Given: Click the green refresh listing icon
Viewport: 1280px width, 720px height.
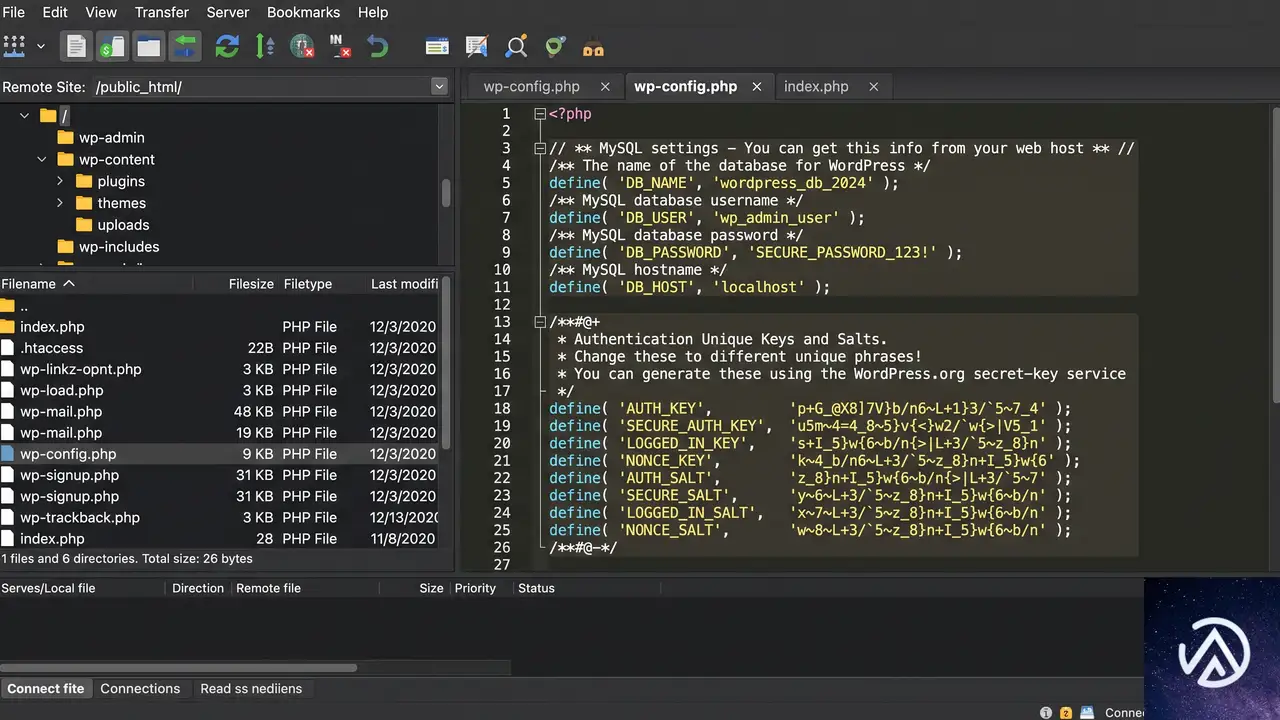Looking at the screenshot, I should [227, 46].
